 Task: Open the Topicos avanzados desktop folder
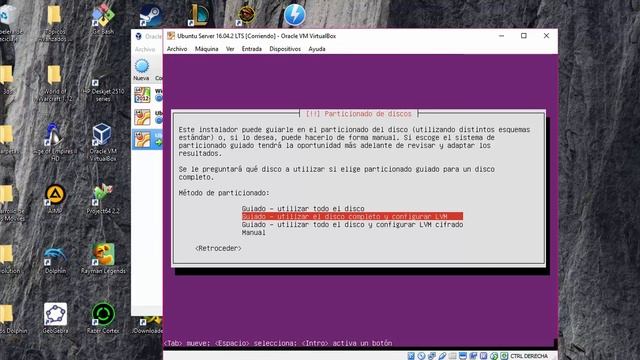55,23
